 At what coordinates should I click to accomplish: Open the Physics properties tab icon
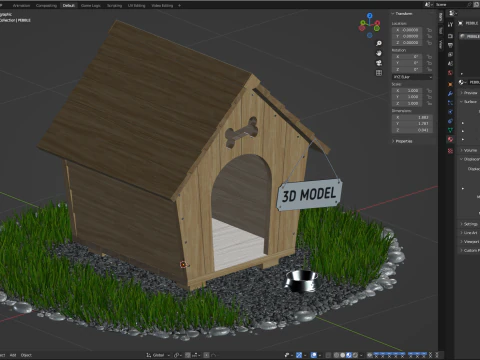[x=450, y=112]
